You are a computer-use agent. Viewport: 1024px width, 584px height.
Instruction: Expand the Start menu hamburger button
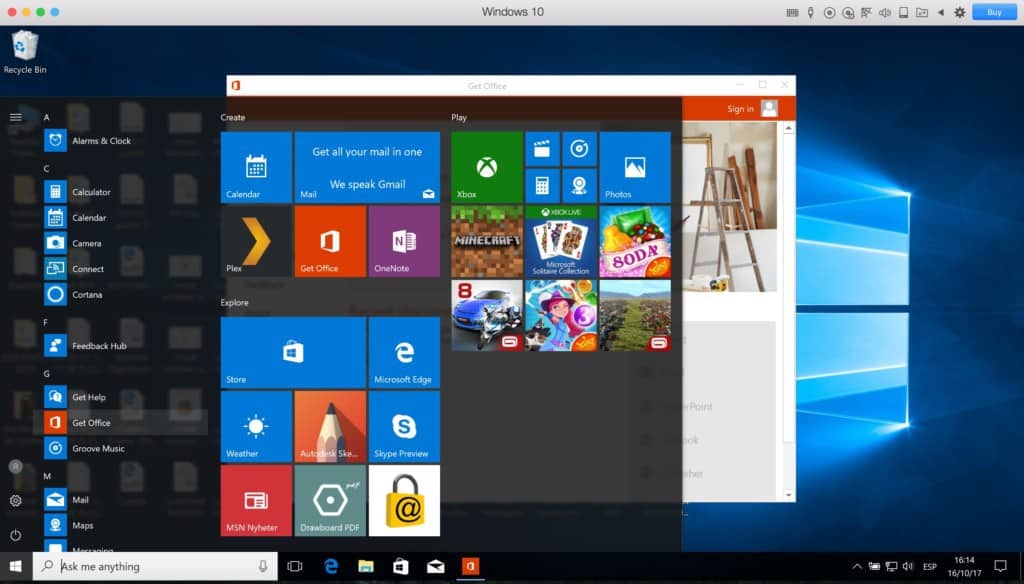[16, 117]
